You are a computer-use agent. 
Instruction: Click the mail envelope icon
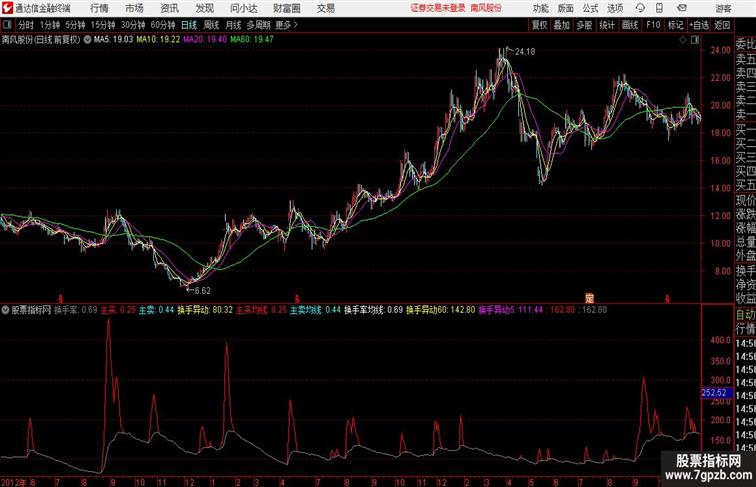coord(682,8)
